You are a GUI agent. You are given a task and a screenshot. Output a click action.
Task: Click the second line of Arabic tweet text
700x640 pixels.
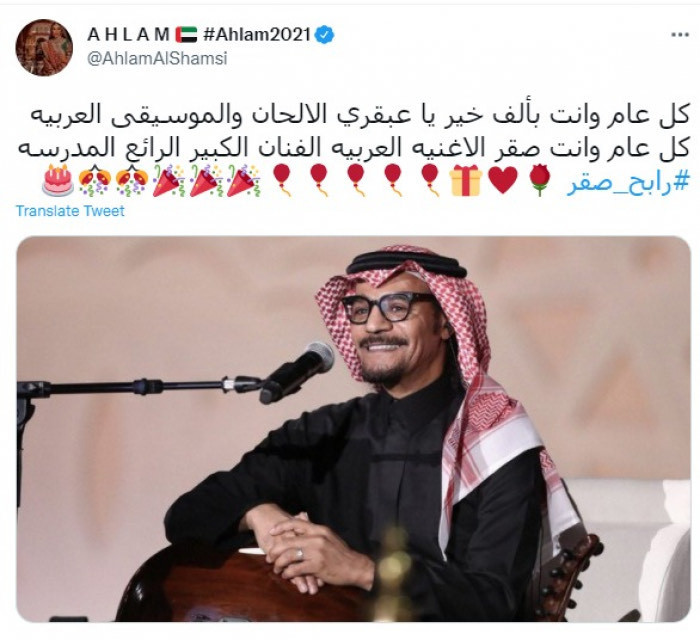354,148
